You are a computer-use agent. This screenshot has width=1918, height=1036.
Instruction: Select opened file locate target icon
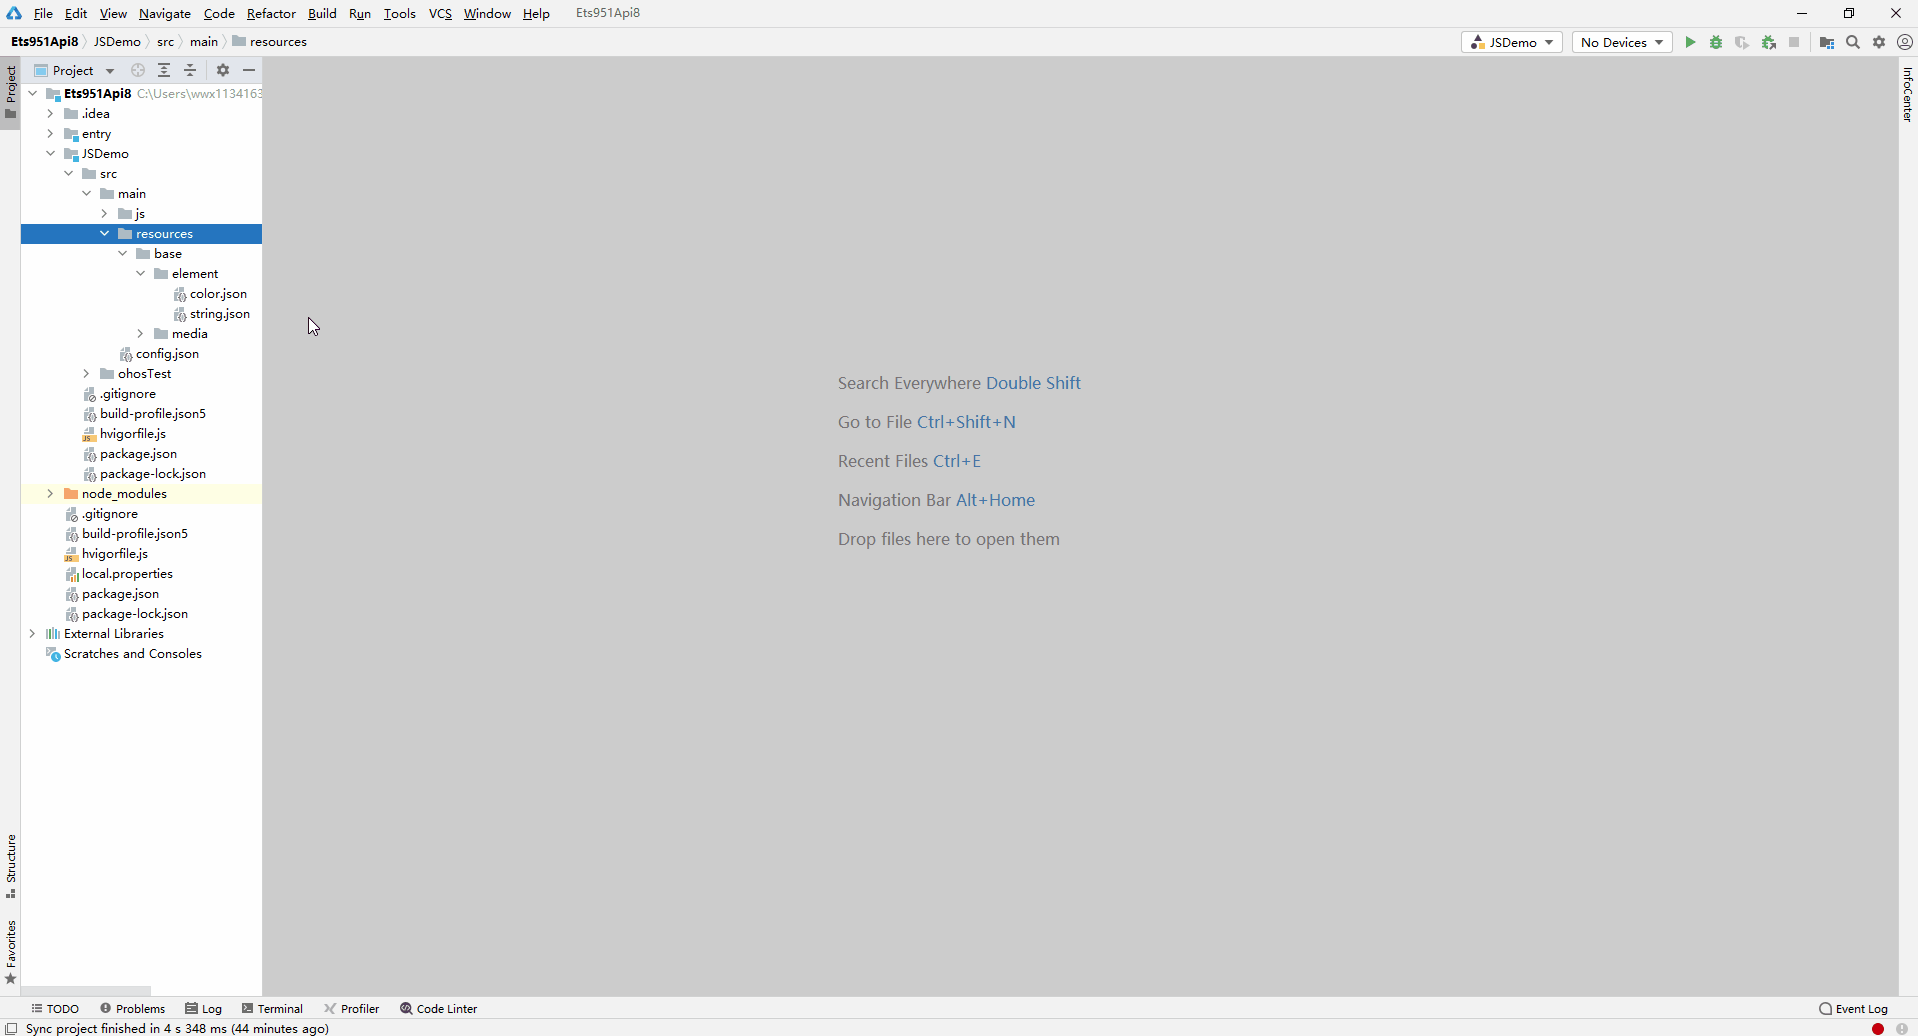[138, 70]
